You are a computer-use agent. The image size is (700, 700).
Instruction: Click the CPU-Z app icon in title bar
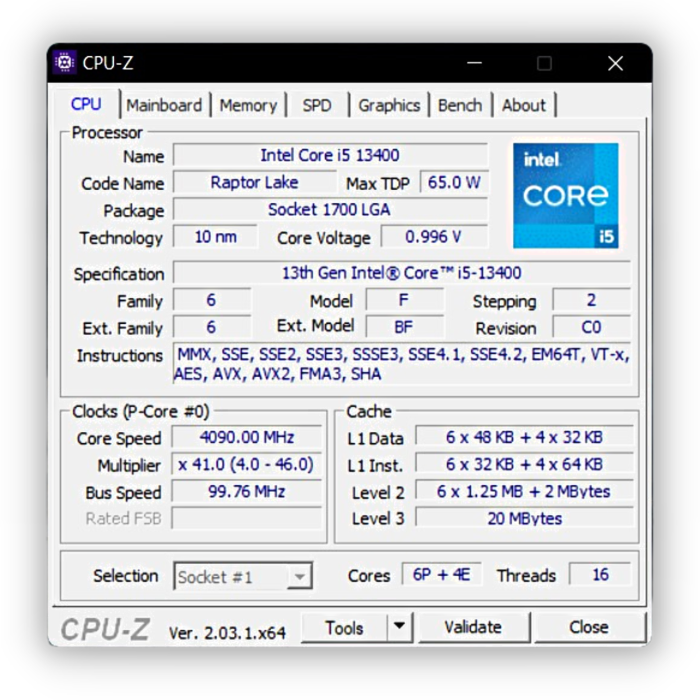click(64, 62)
